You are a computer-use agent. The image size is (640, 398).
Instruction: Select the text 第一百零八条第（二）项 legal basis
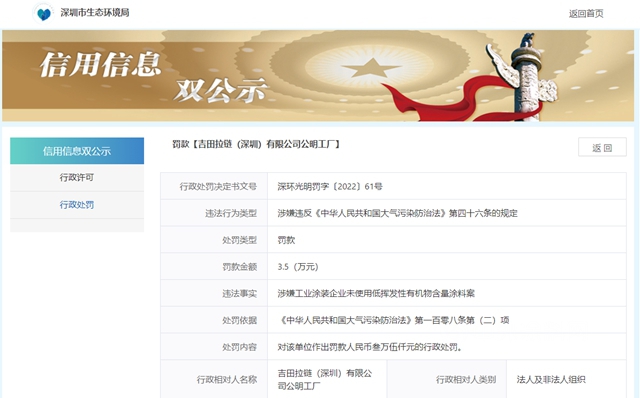pyautogui.click(x=462, y=320)
